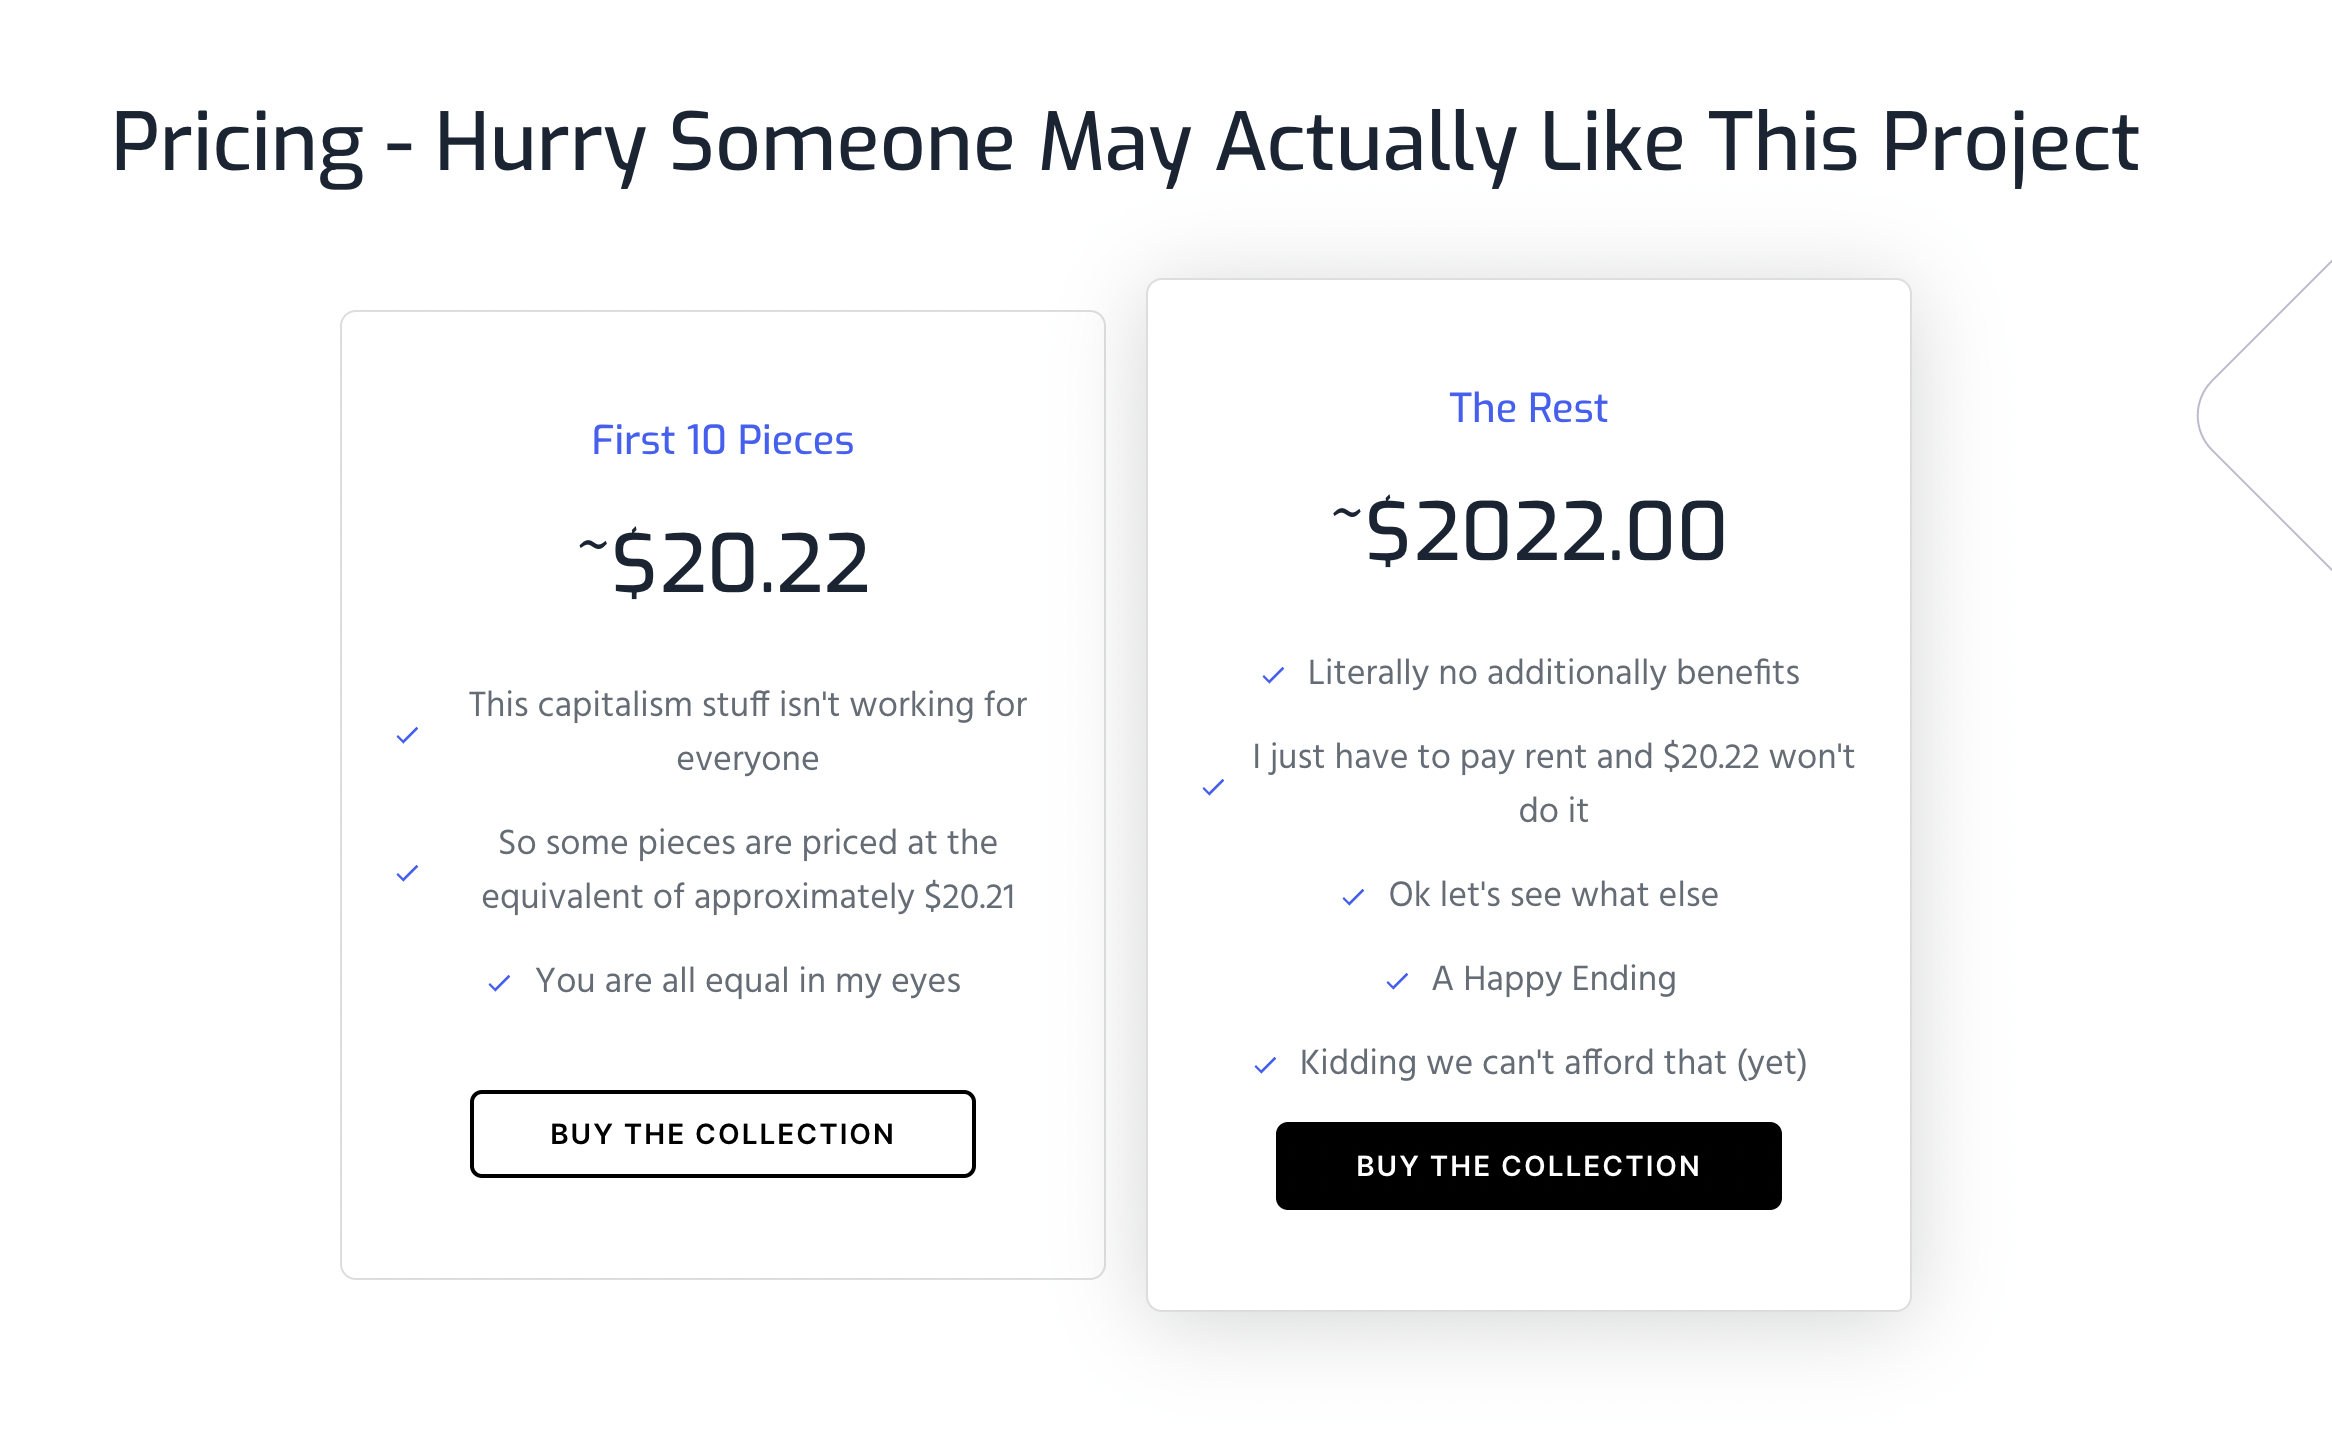The height and width of the screenshot is (1452, 2332).
Task: Click the "Ok let's see what else" text
Action: click(x=1553, y=895)
